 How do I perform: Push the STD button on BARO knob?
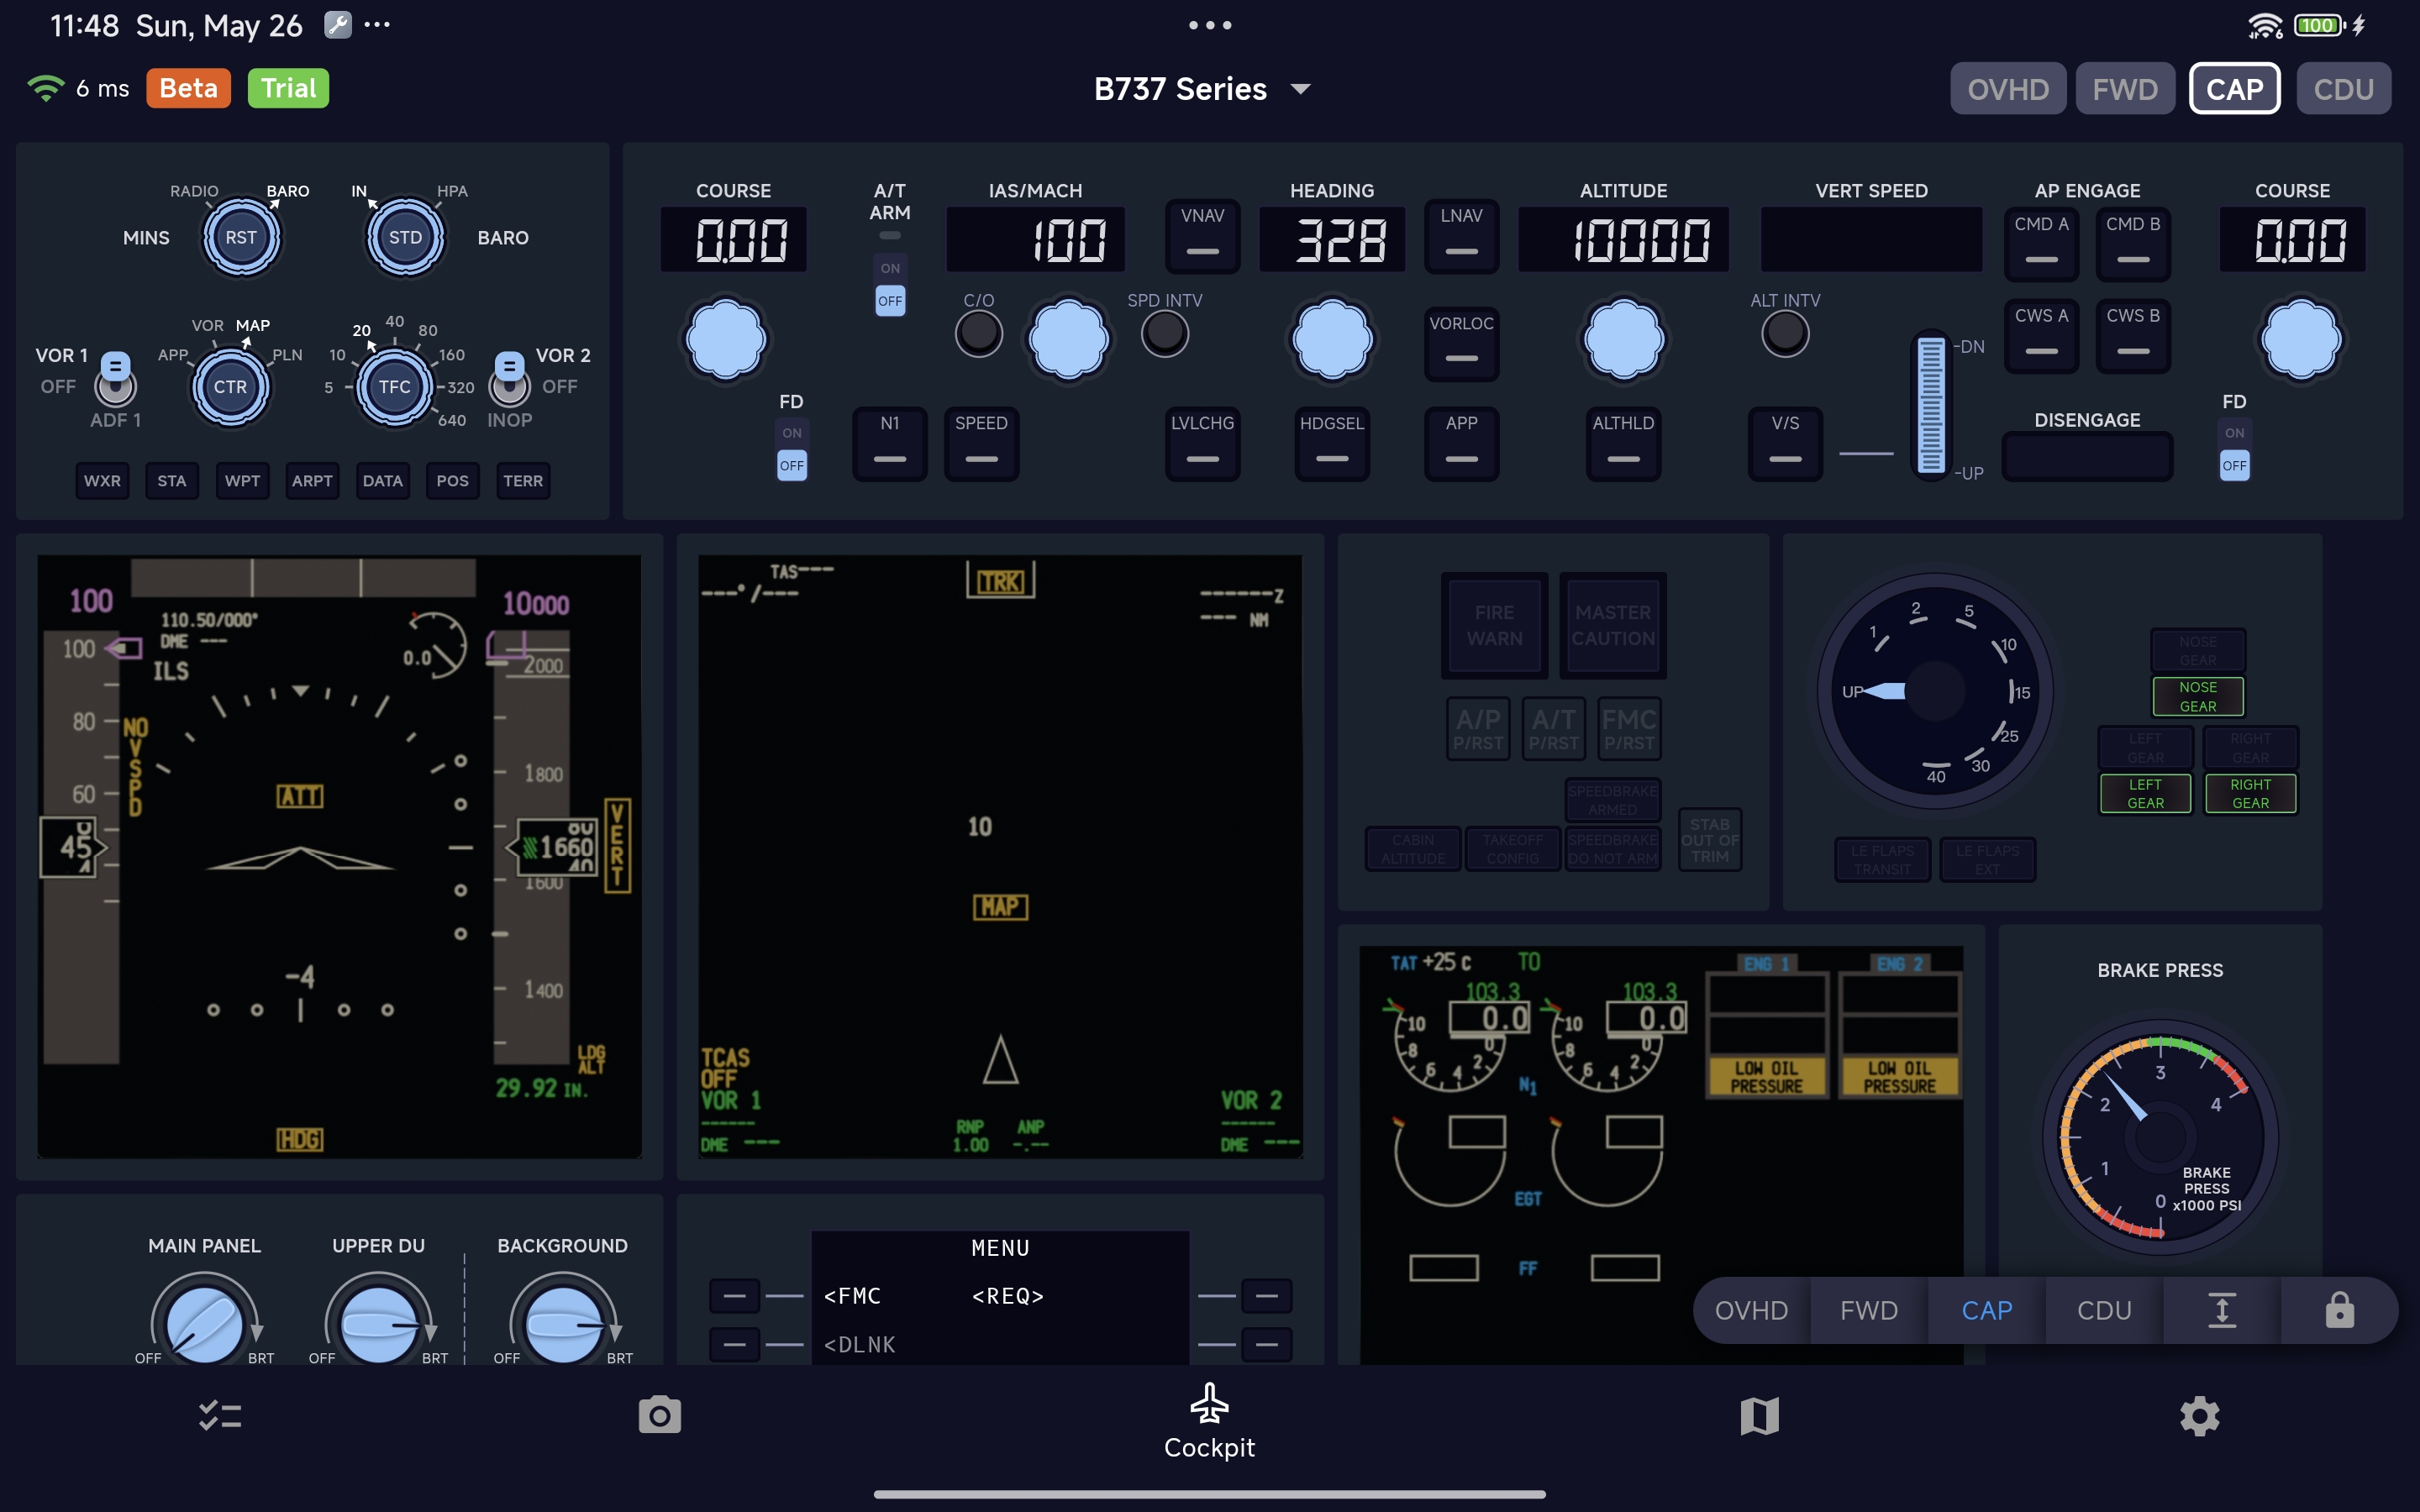[x=405, y=237]
